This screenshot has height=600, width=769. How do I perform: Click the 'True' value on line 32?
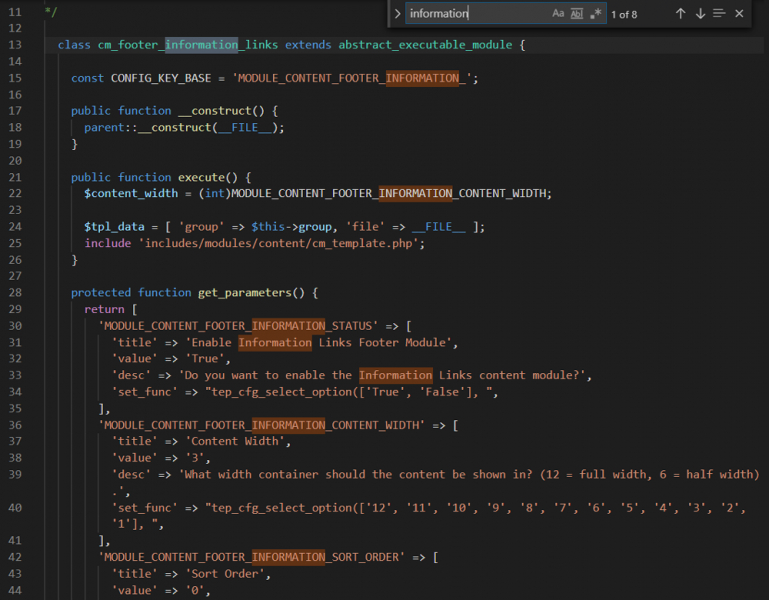point(205,359)
